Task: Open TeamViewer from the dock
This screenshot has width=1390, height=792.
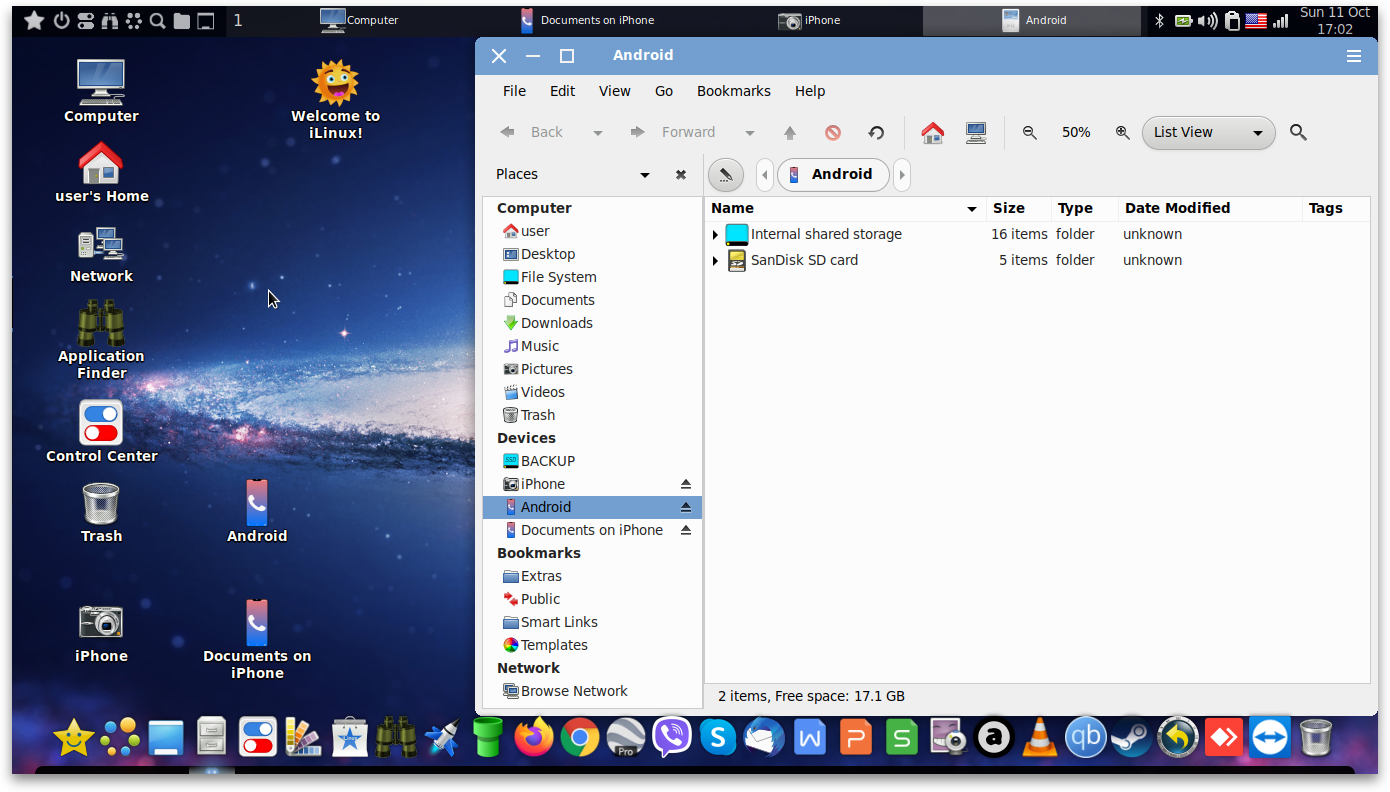Action: pos(1270,738)
